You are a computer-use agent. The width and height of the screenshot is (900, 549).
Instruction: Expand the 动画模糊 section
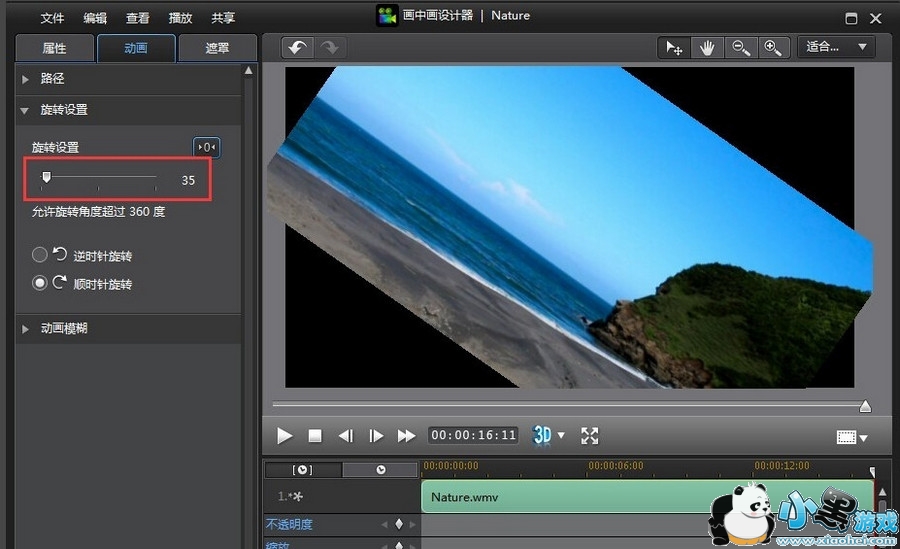[26, 328]
